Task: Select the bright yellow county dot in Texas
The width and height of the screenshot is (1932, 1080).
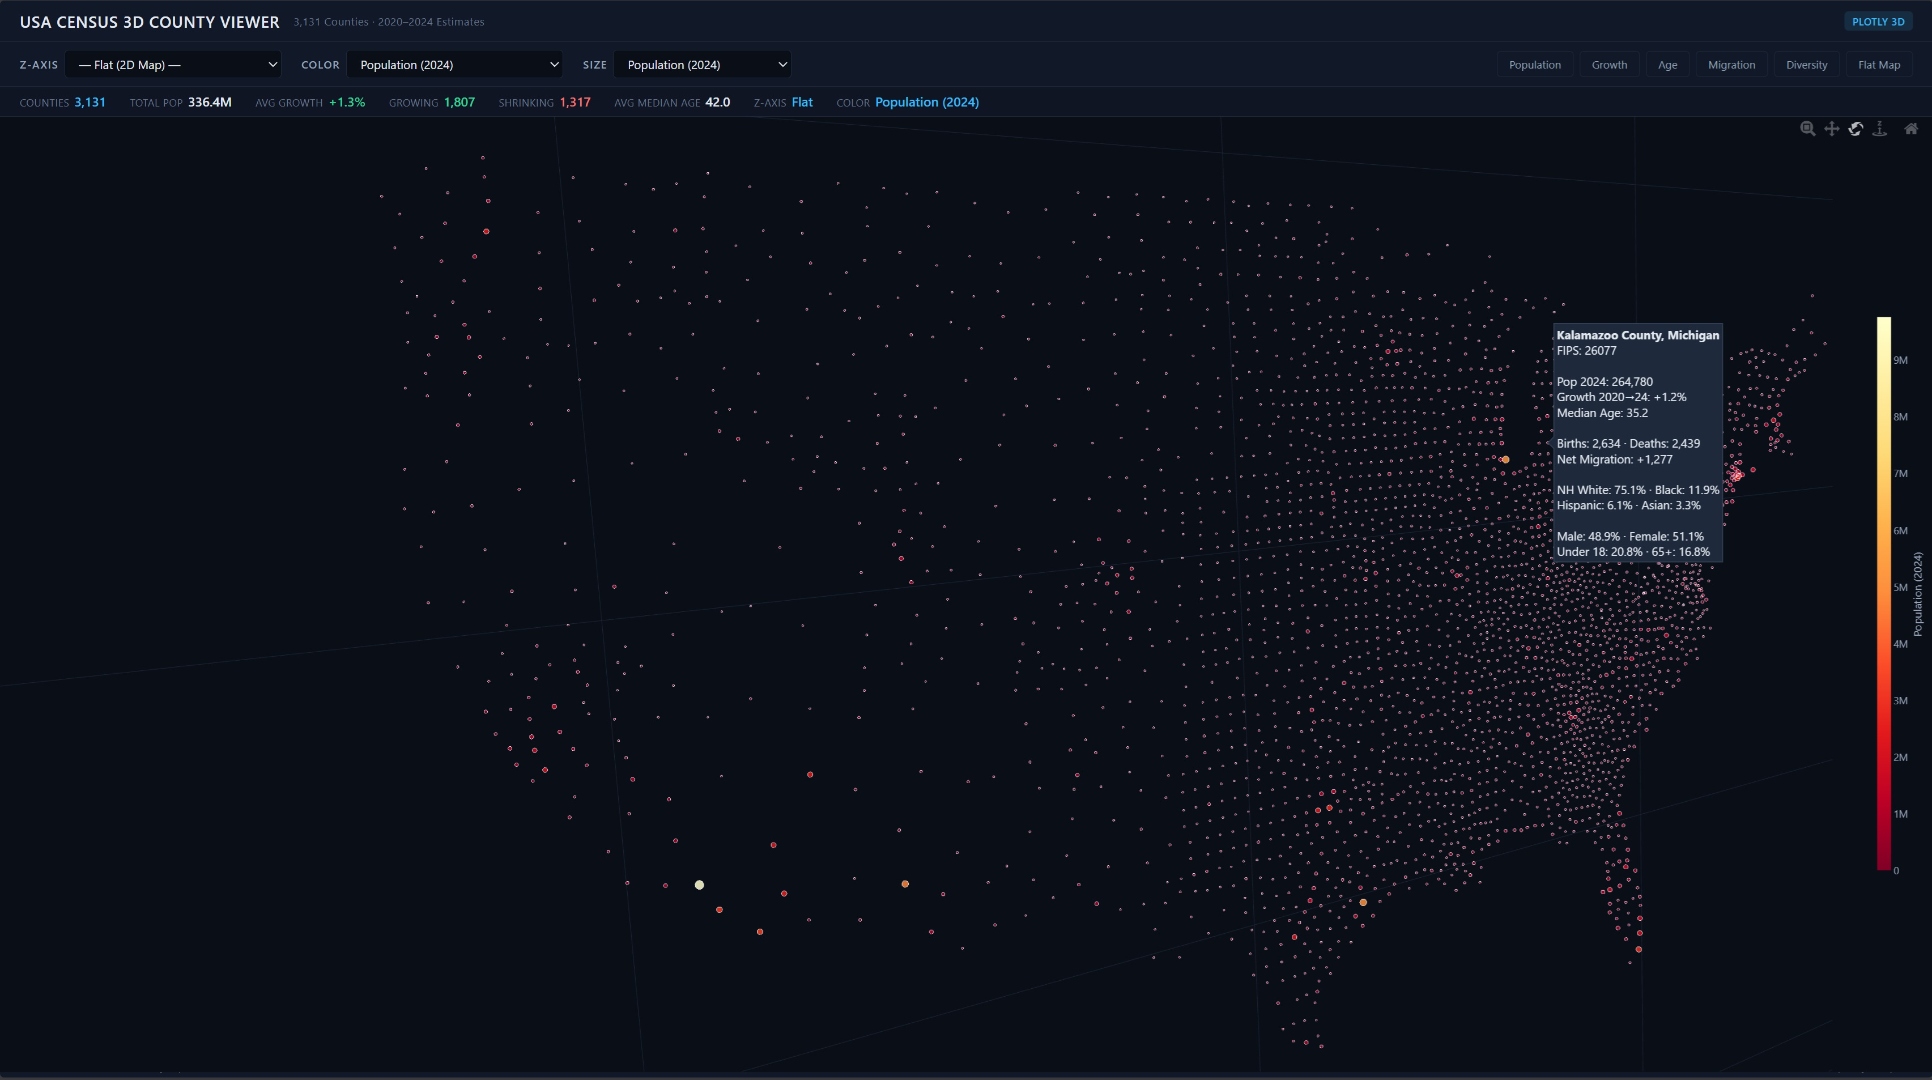Action: tap(699, 884)
